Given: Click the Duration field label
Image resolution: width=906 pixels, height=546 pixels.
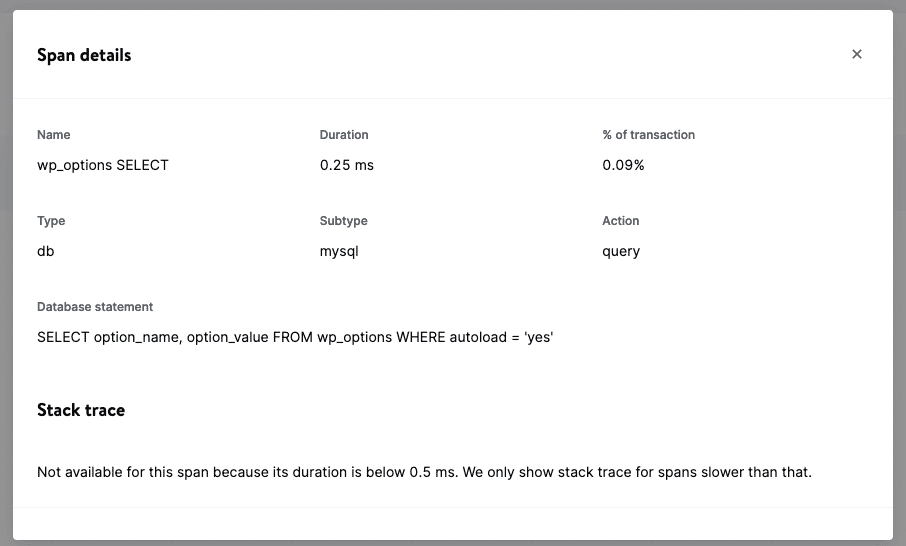Looking at the screenshot, I should 344,135.
